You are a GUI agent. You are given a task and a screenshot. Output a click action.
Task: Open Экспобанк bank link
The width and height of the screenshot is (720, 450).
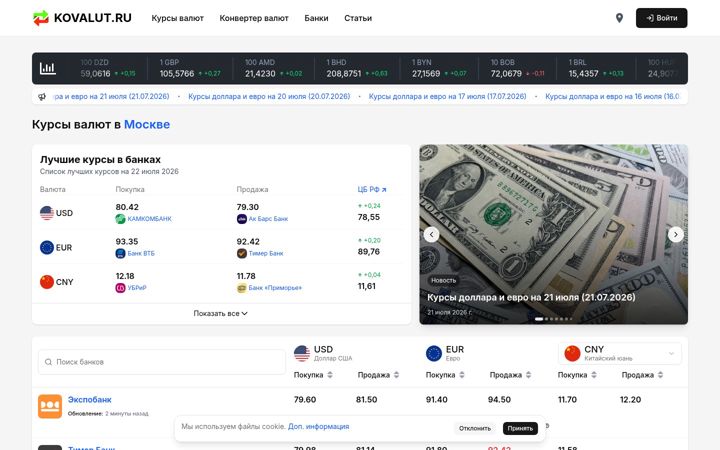[x=90, y=400]
